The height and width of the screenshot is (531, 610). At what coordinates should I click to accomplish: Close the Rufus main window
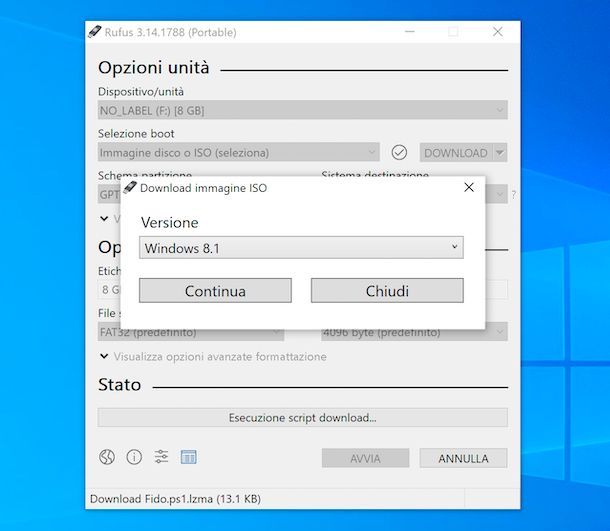click(498, 32)
